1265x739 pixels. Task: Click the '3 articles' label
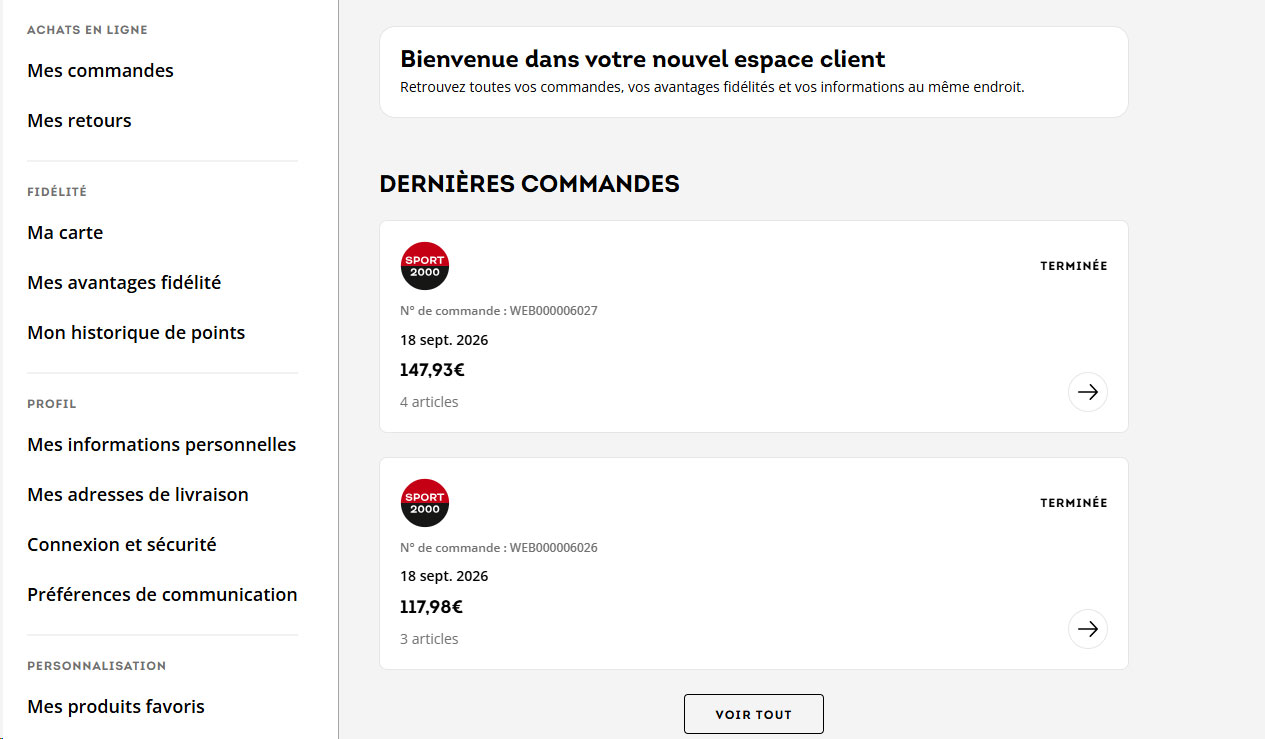click(429, 639)
